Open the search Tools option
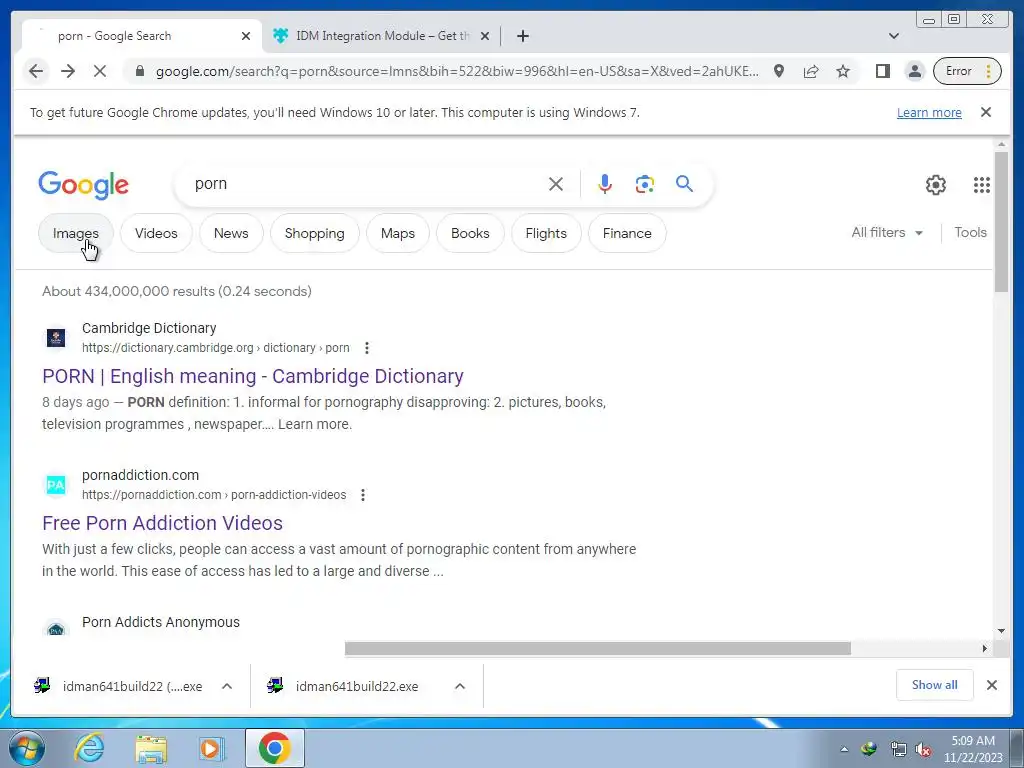The height and width of the screenshot is (768, 1024). (970, 232)
